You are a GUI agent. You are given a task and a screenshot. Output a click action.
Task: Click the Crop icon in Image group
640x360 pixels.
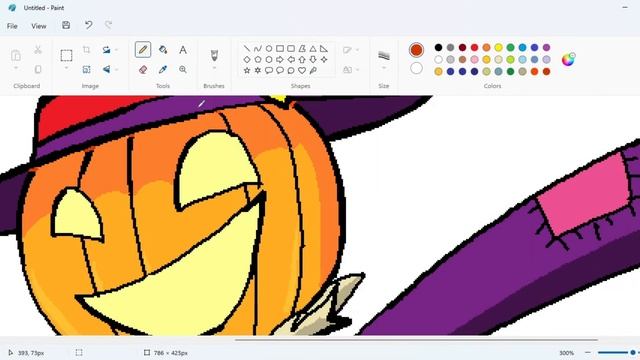tap(87, 50)
